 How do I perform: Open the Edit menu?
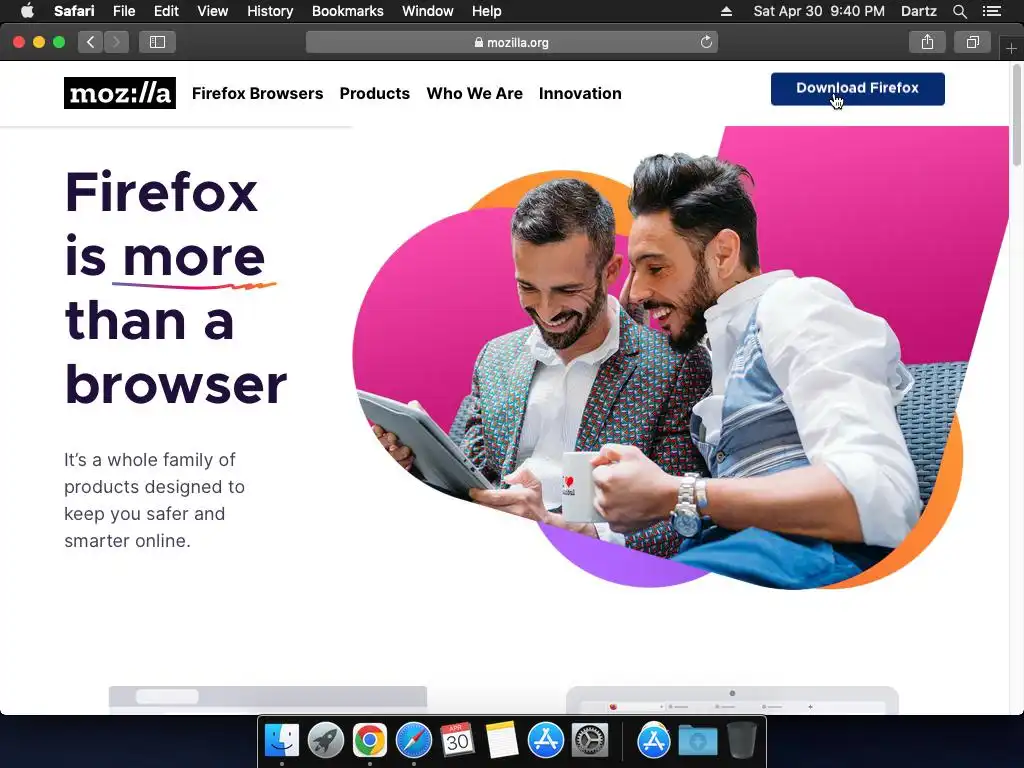point(166,11)
